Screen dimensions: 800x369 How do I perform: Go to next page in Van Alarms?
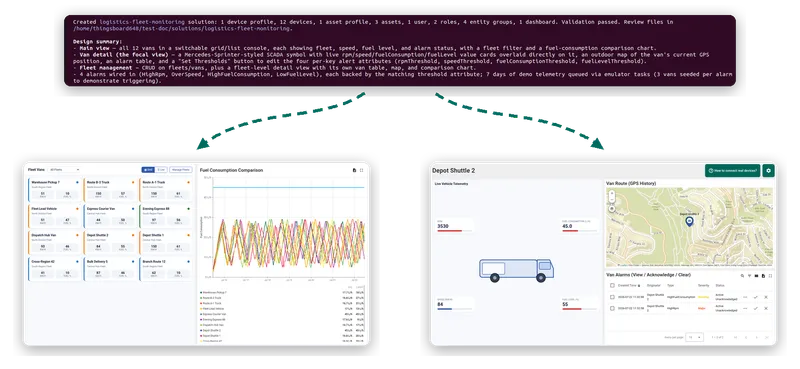pos(757,337)
